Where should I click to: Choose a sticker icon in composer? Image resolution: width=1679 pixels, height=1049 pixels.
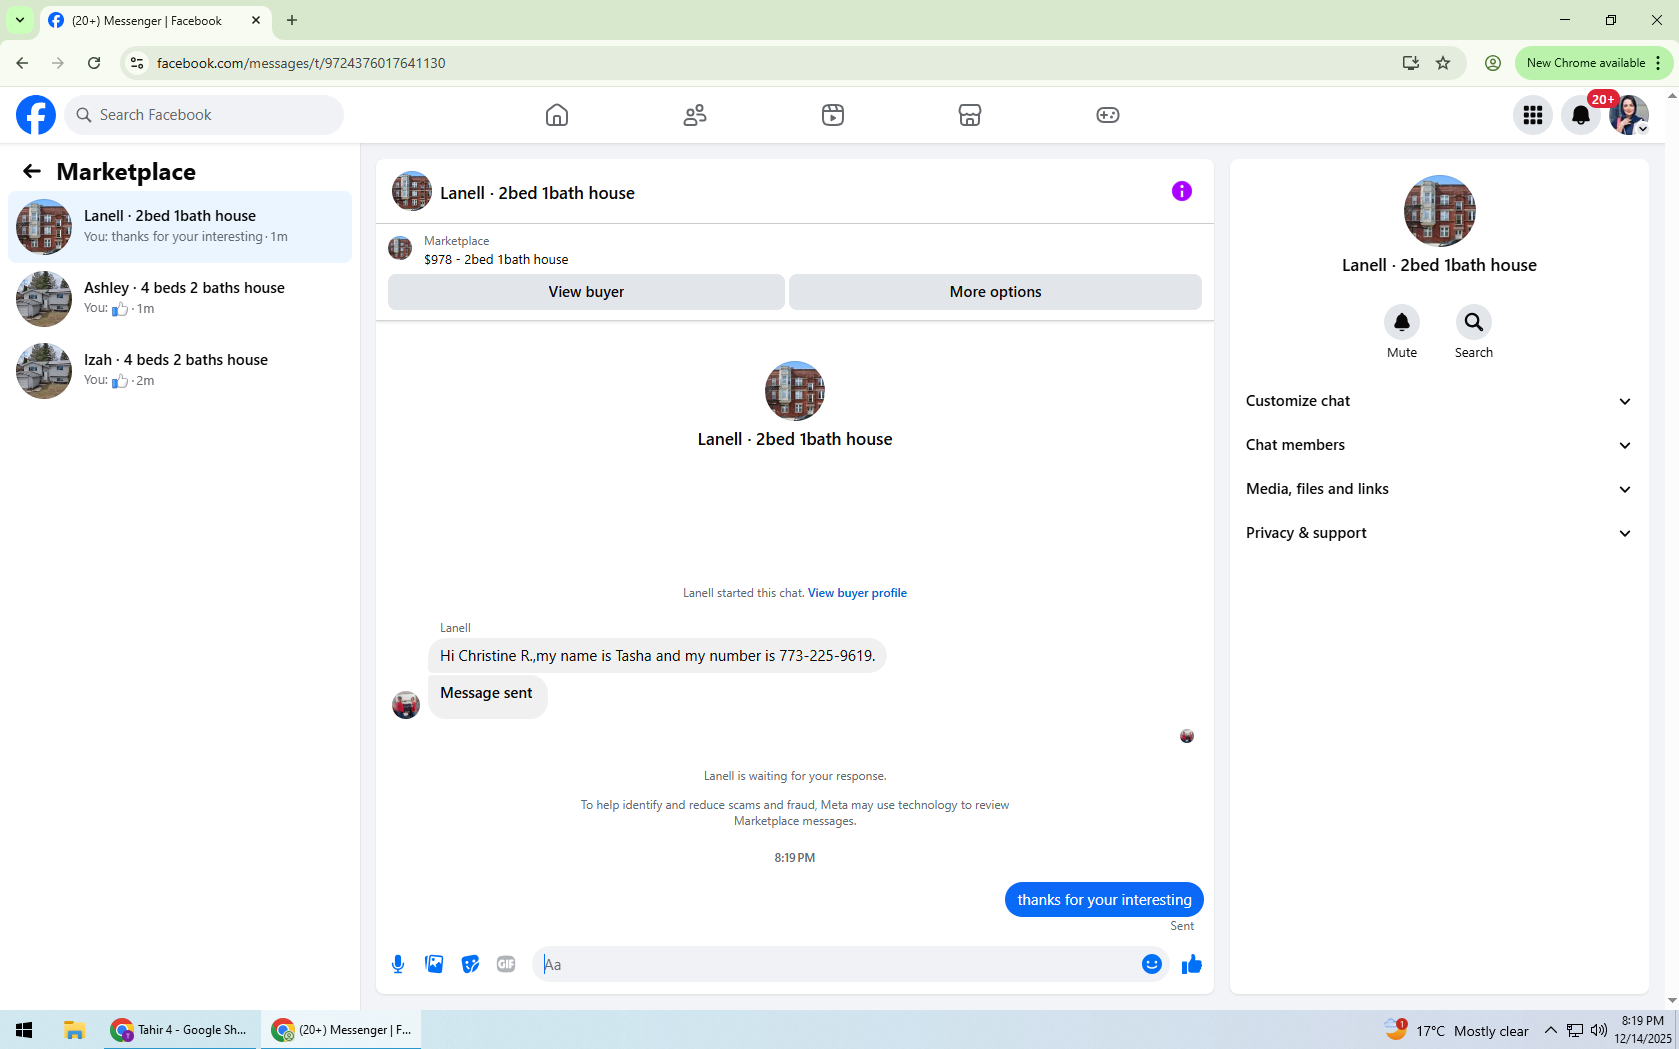[x=470, y=964]
